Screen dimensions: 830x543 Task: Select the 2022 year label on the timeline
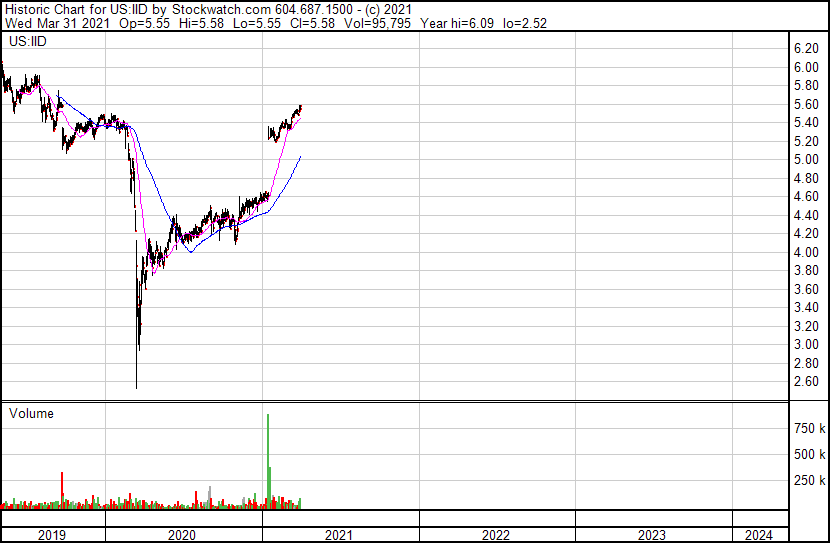pyautogui.click(x=495, y=535)
